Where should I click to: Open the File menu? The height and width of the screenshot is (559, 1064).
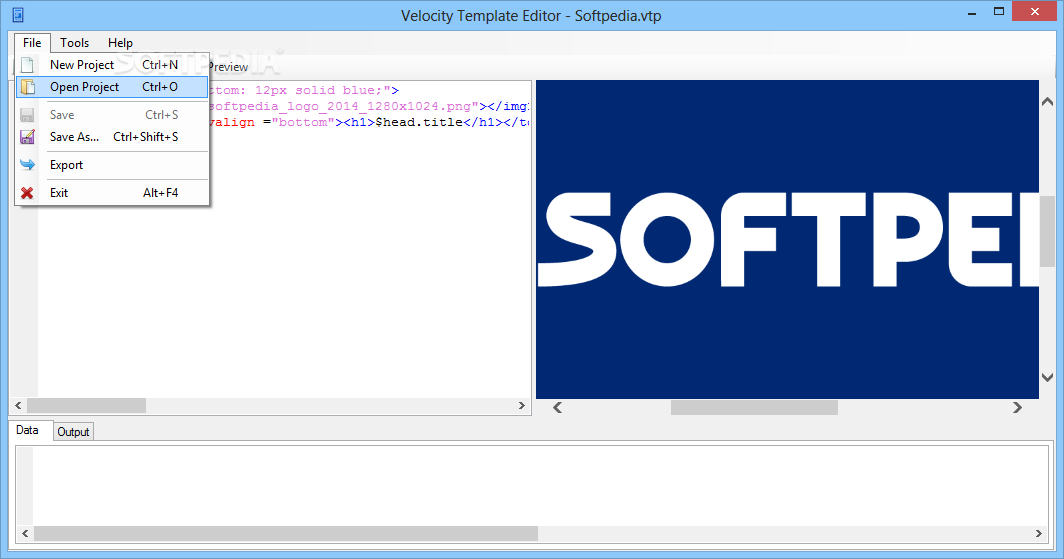point(32,43)
